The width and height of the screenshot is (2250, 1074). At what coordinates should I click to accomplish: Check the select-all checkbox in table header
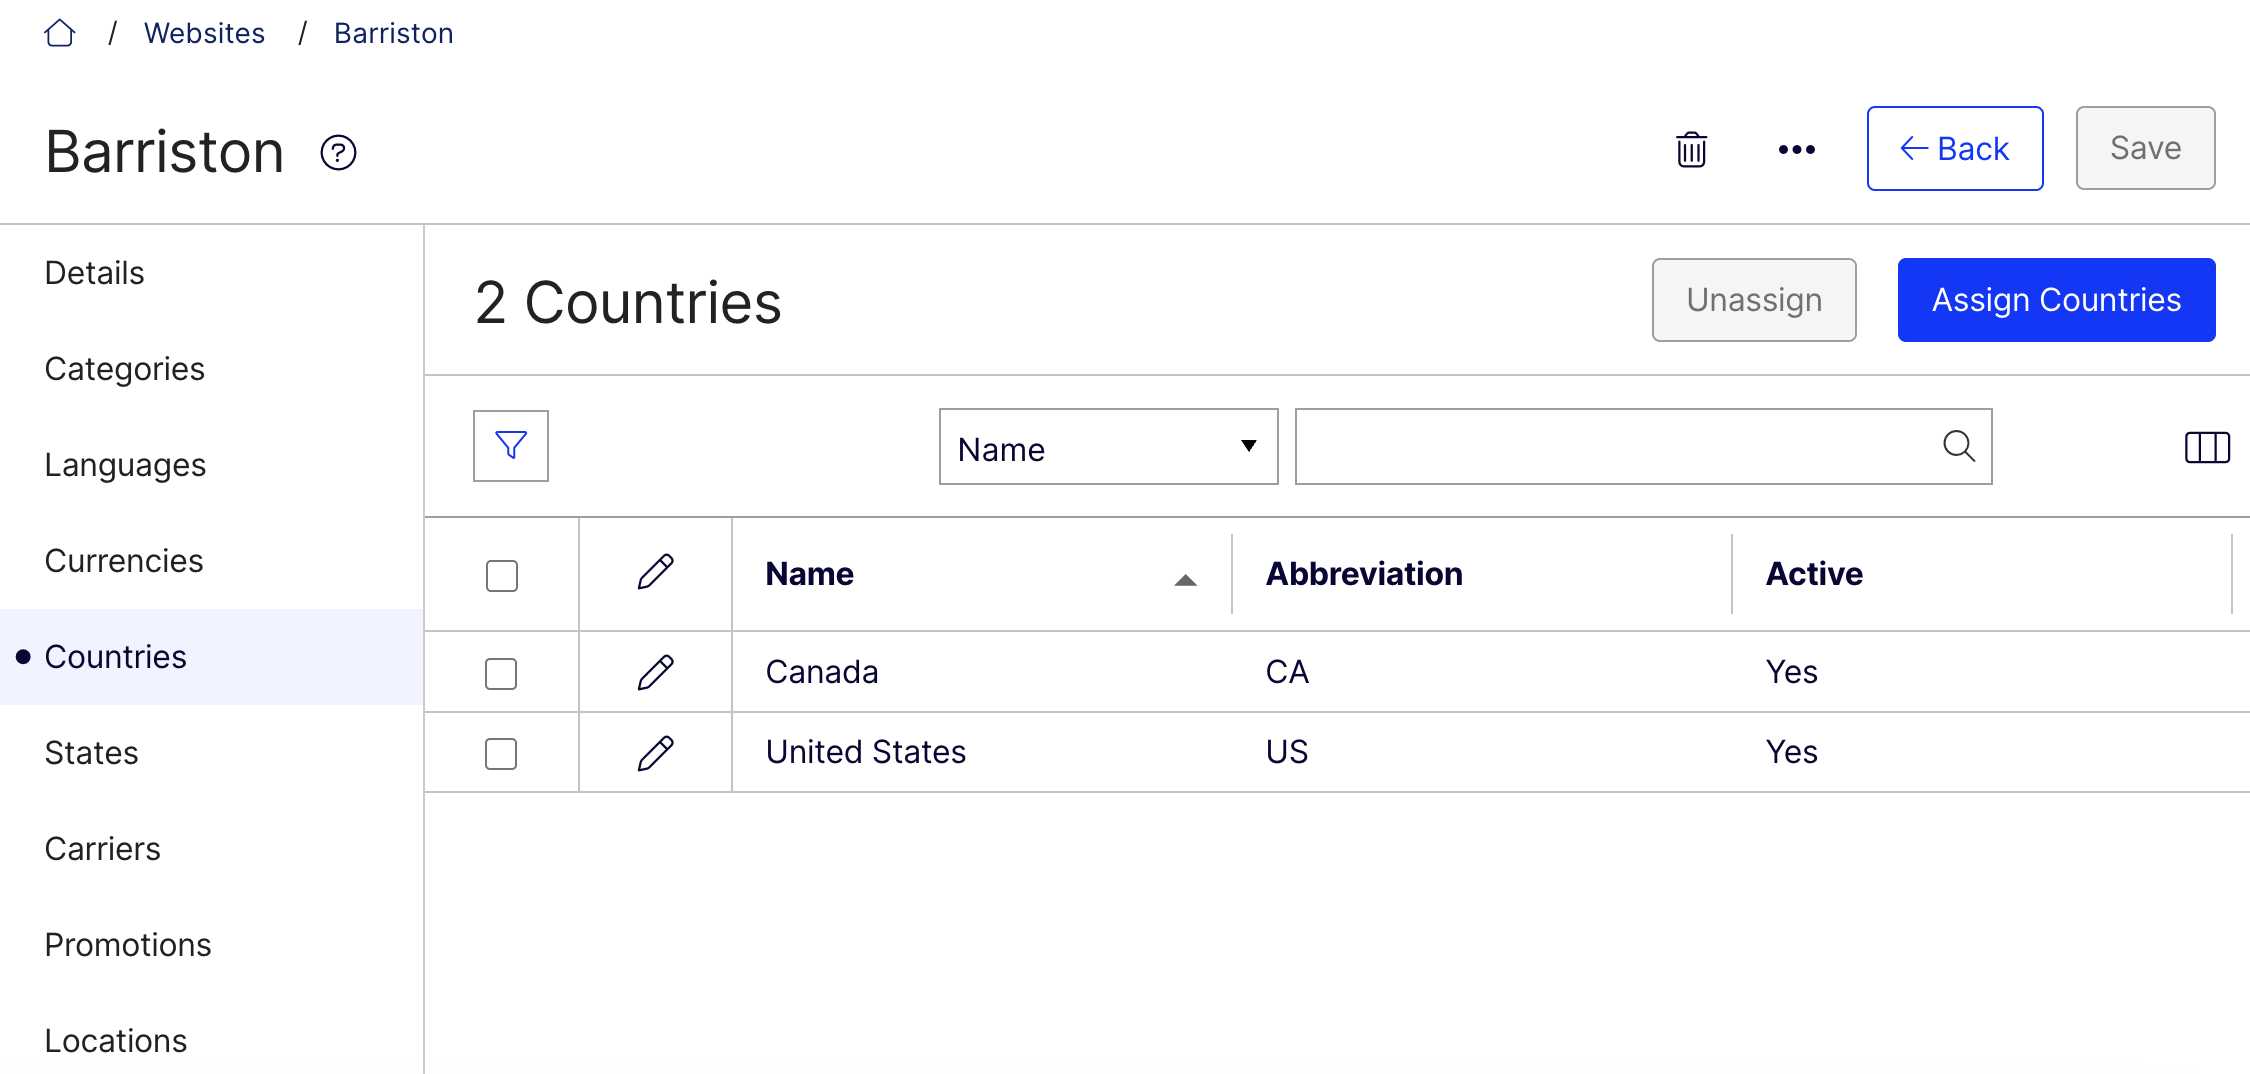(x=501, y=575)
